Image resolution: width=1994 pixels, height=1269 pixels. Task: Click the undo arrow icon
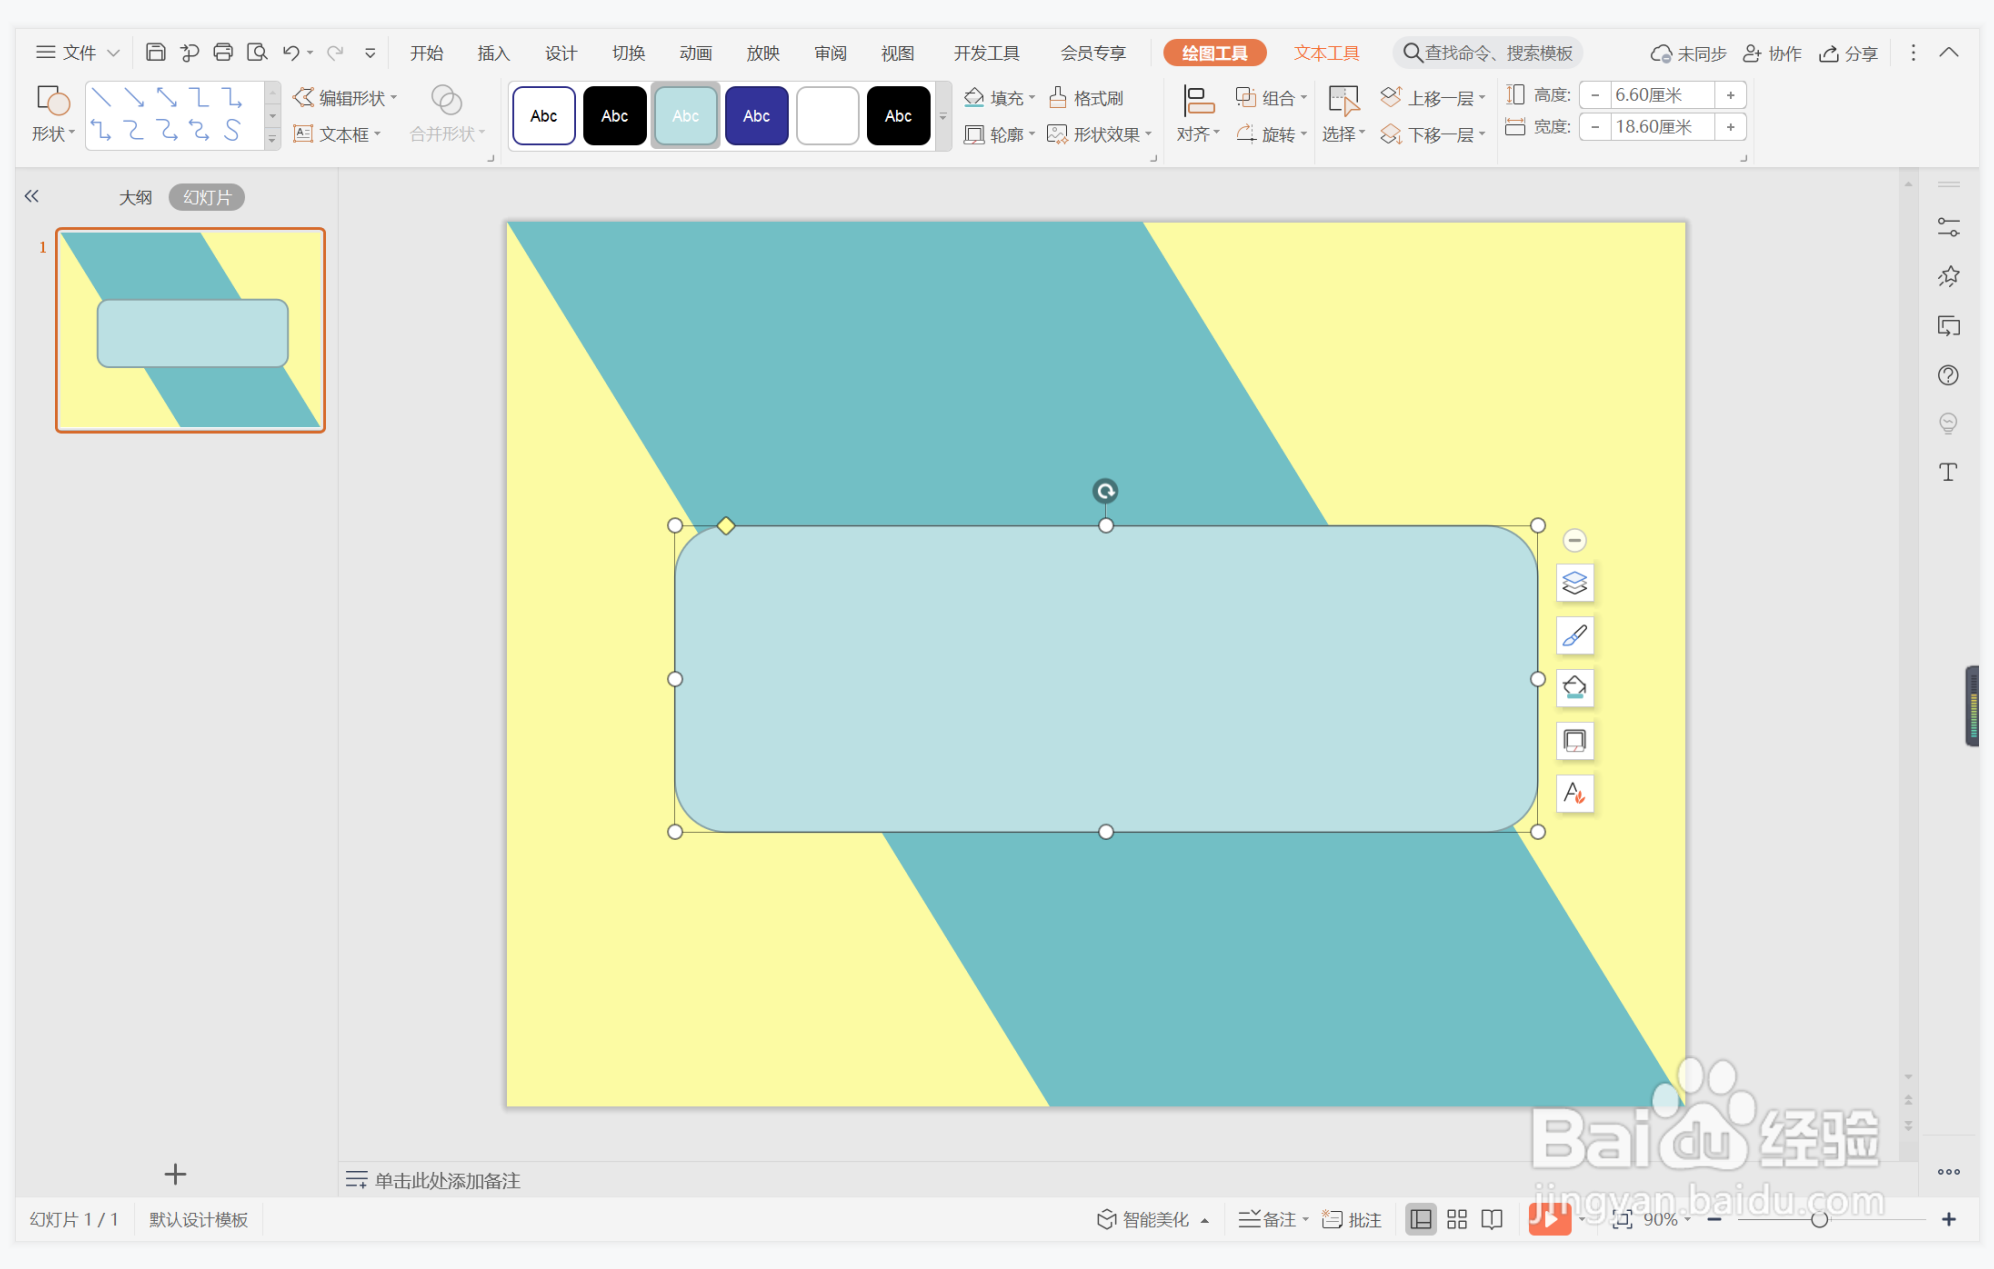point(290,52)
